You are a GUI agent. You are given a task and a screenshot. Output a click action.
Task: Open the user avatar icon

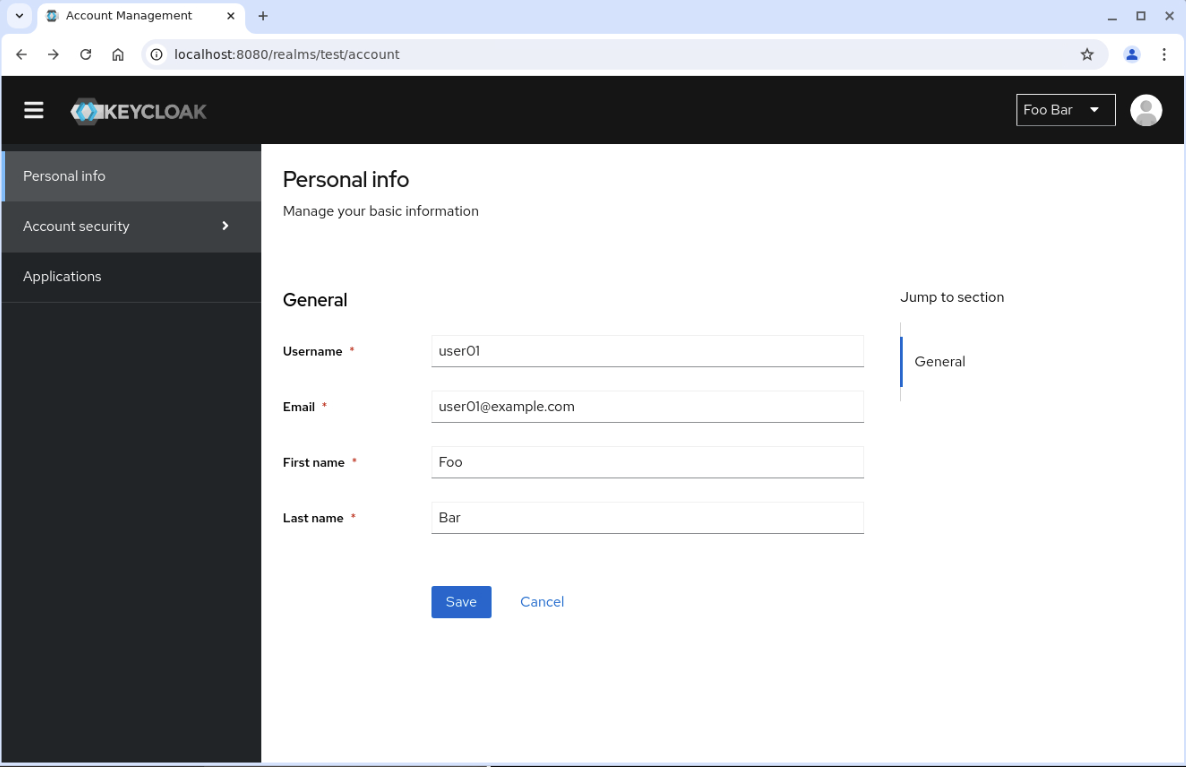[1145, 110]
